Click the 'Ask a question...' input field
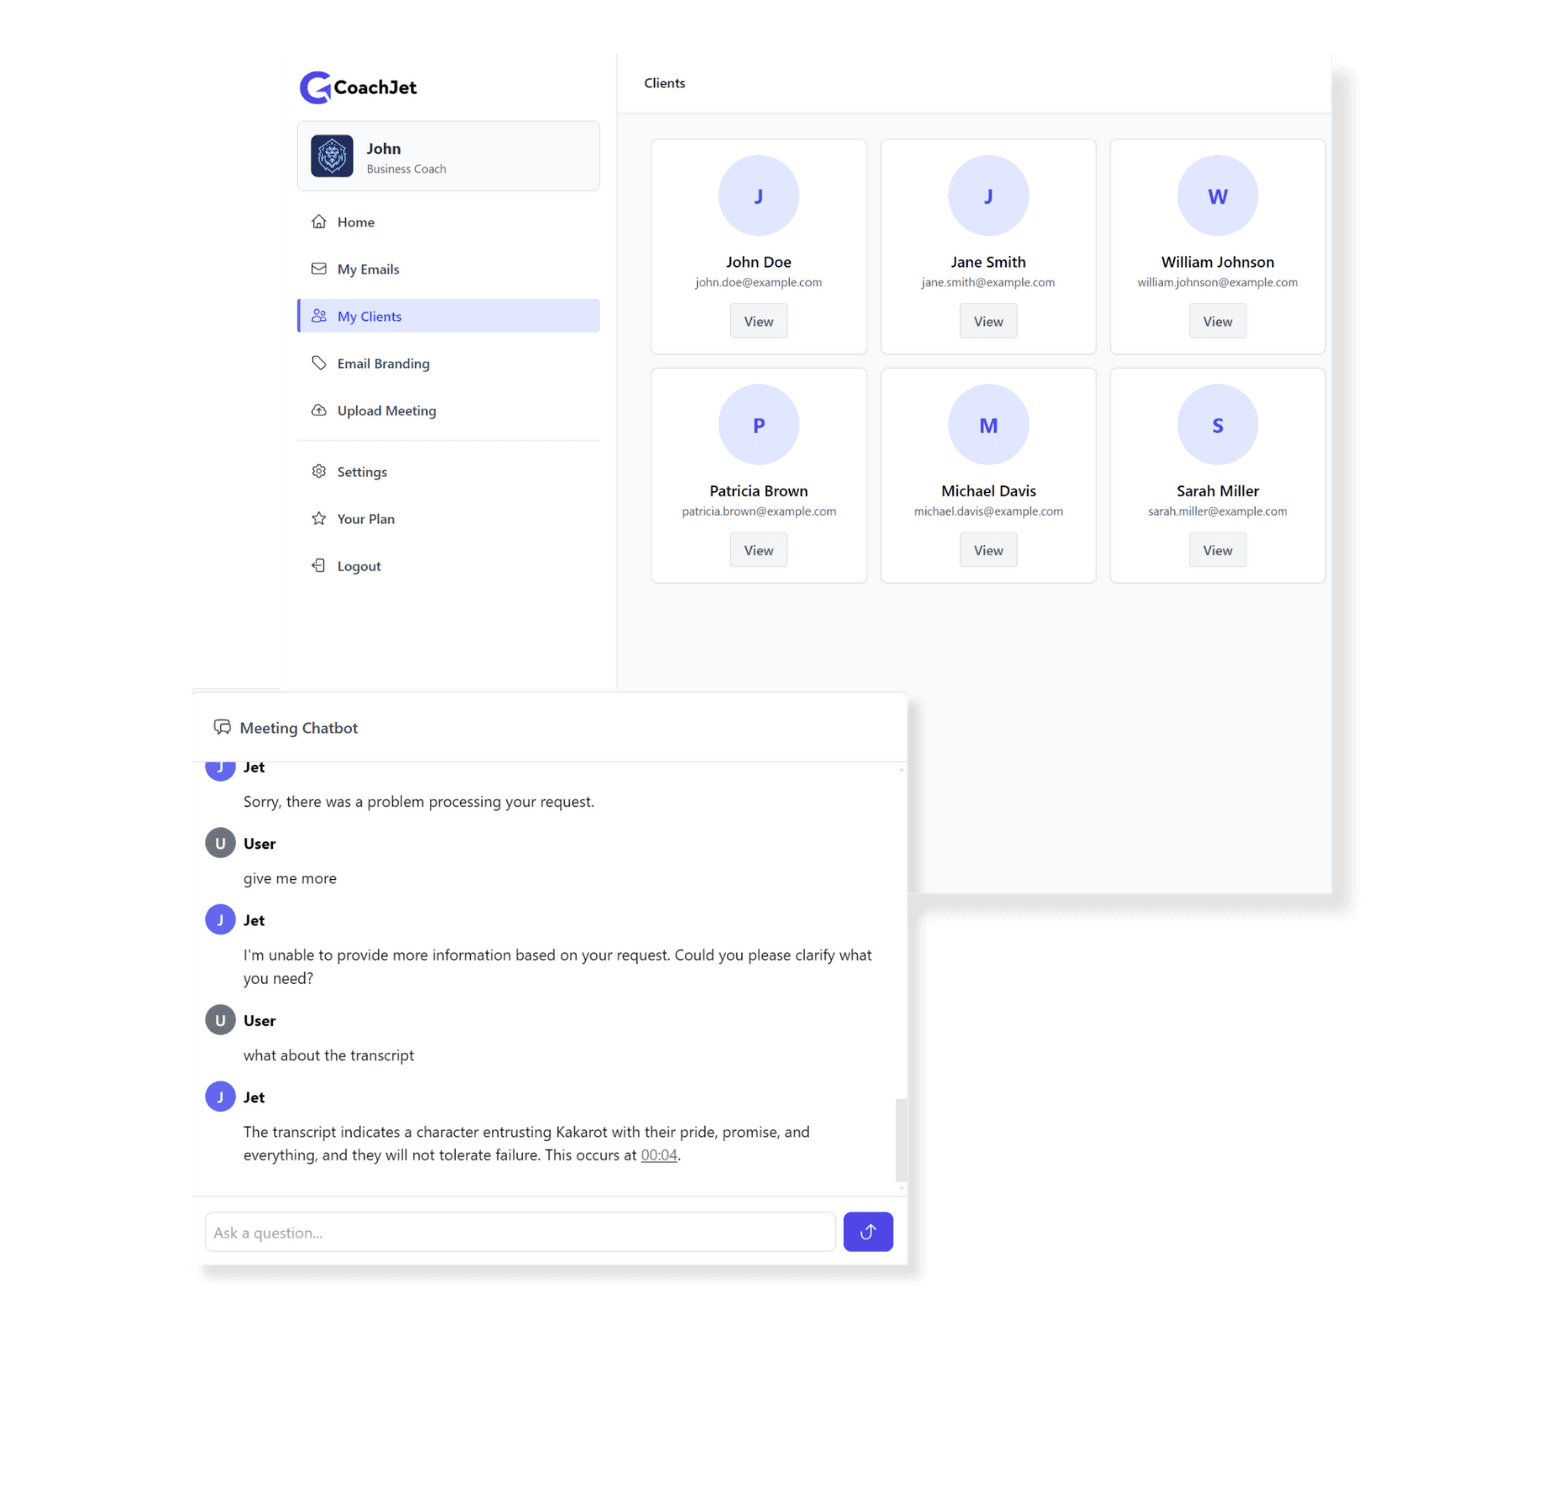Screen dimensions: 1563x1500 point(520,1232)
